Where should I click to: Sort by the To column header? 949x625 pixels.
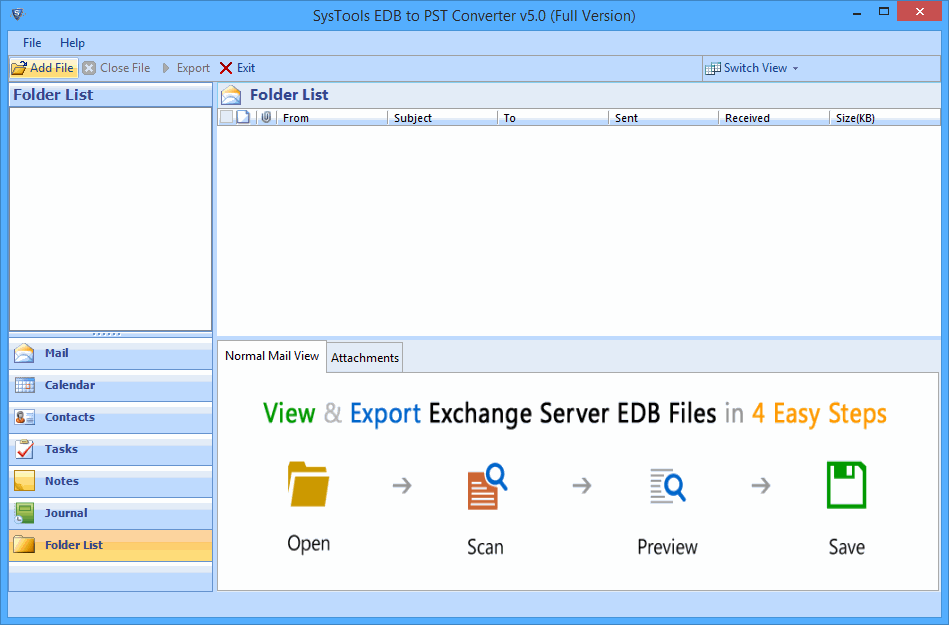pos(553,117)
